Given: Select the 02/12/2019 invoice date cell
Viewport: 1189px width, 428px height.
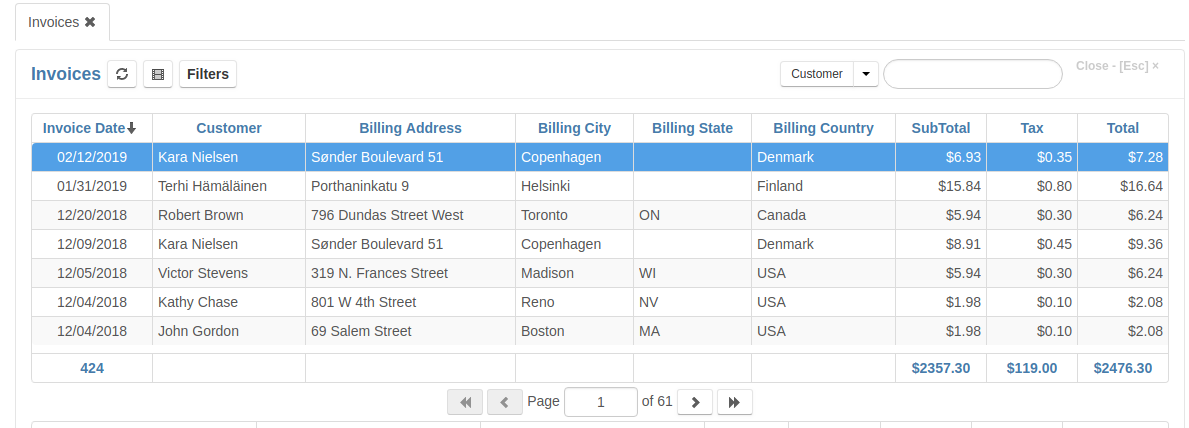Looking at the screenshot, I should click(x=93, y=157).
